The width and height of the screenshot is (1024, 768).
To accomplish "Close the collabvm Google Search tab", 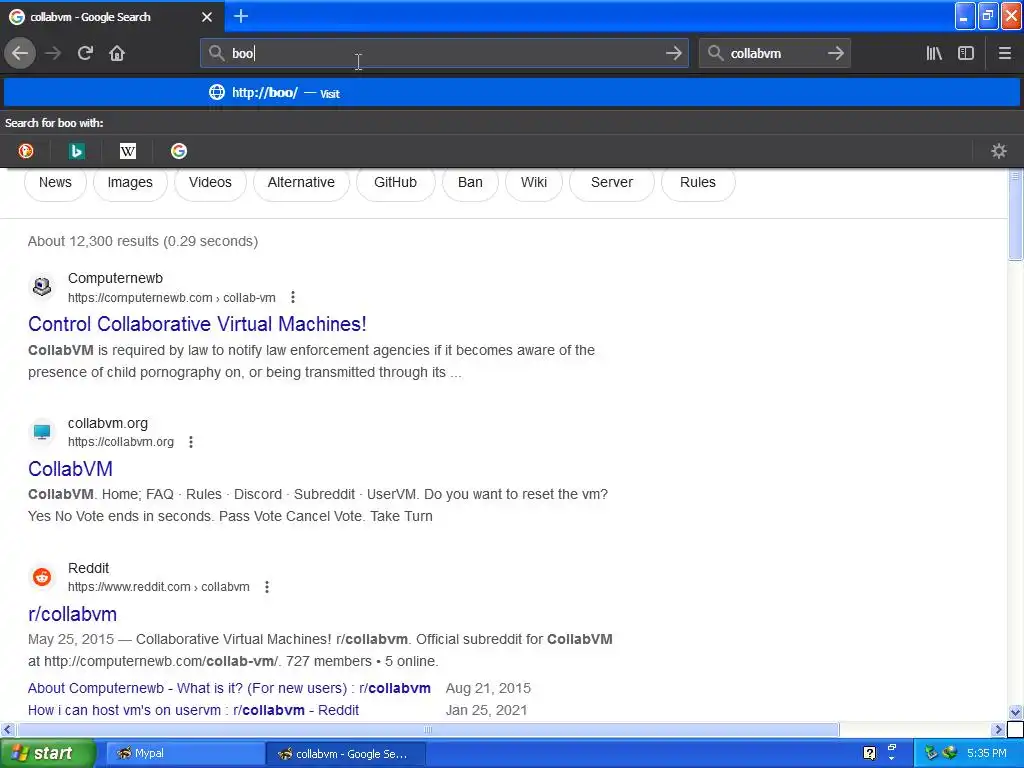I will (x=207, y=17).
